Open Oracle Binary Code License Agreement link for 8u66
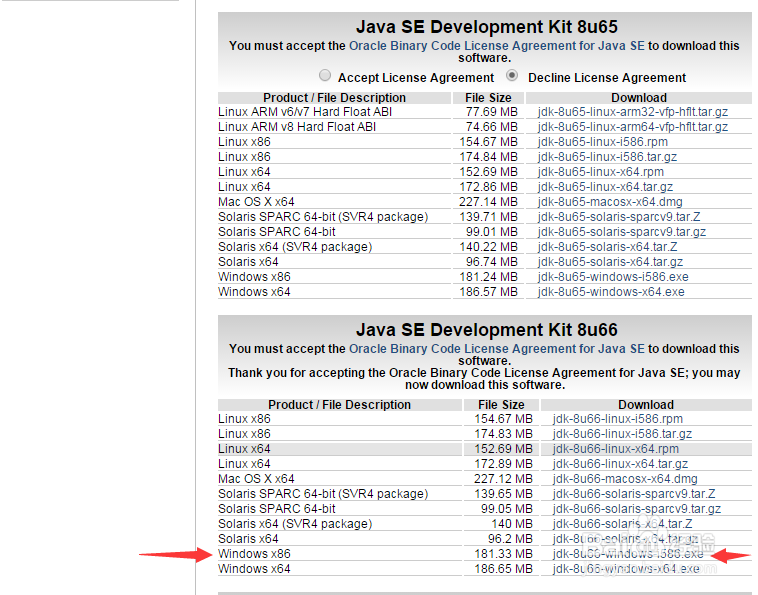Screen dimensions: 758x595 [x=496, y=349]
